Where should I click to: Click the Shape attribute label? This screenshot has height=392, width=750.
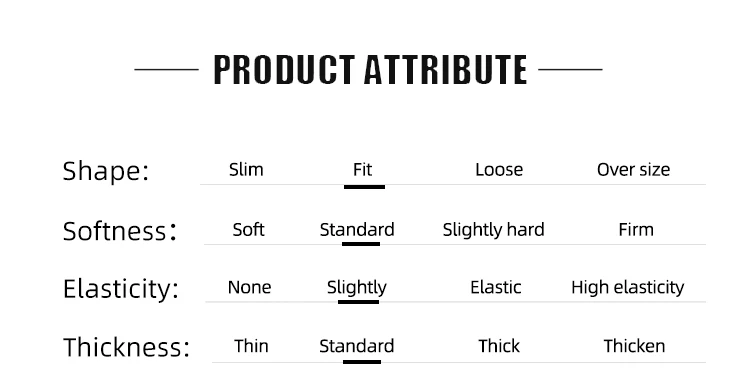[106, 171]
